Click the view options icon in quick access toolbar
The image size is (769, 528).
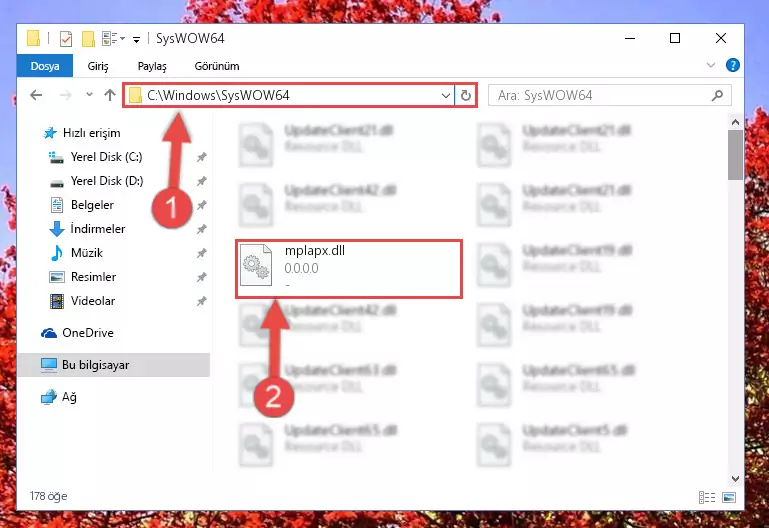click(110, 38)
